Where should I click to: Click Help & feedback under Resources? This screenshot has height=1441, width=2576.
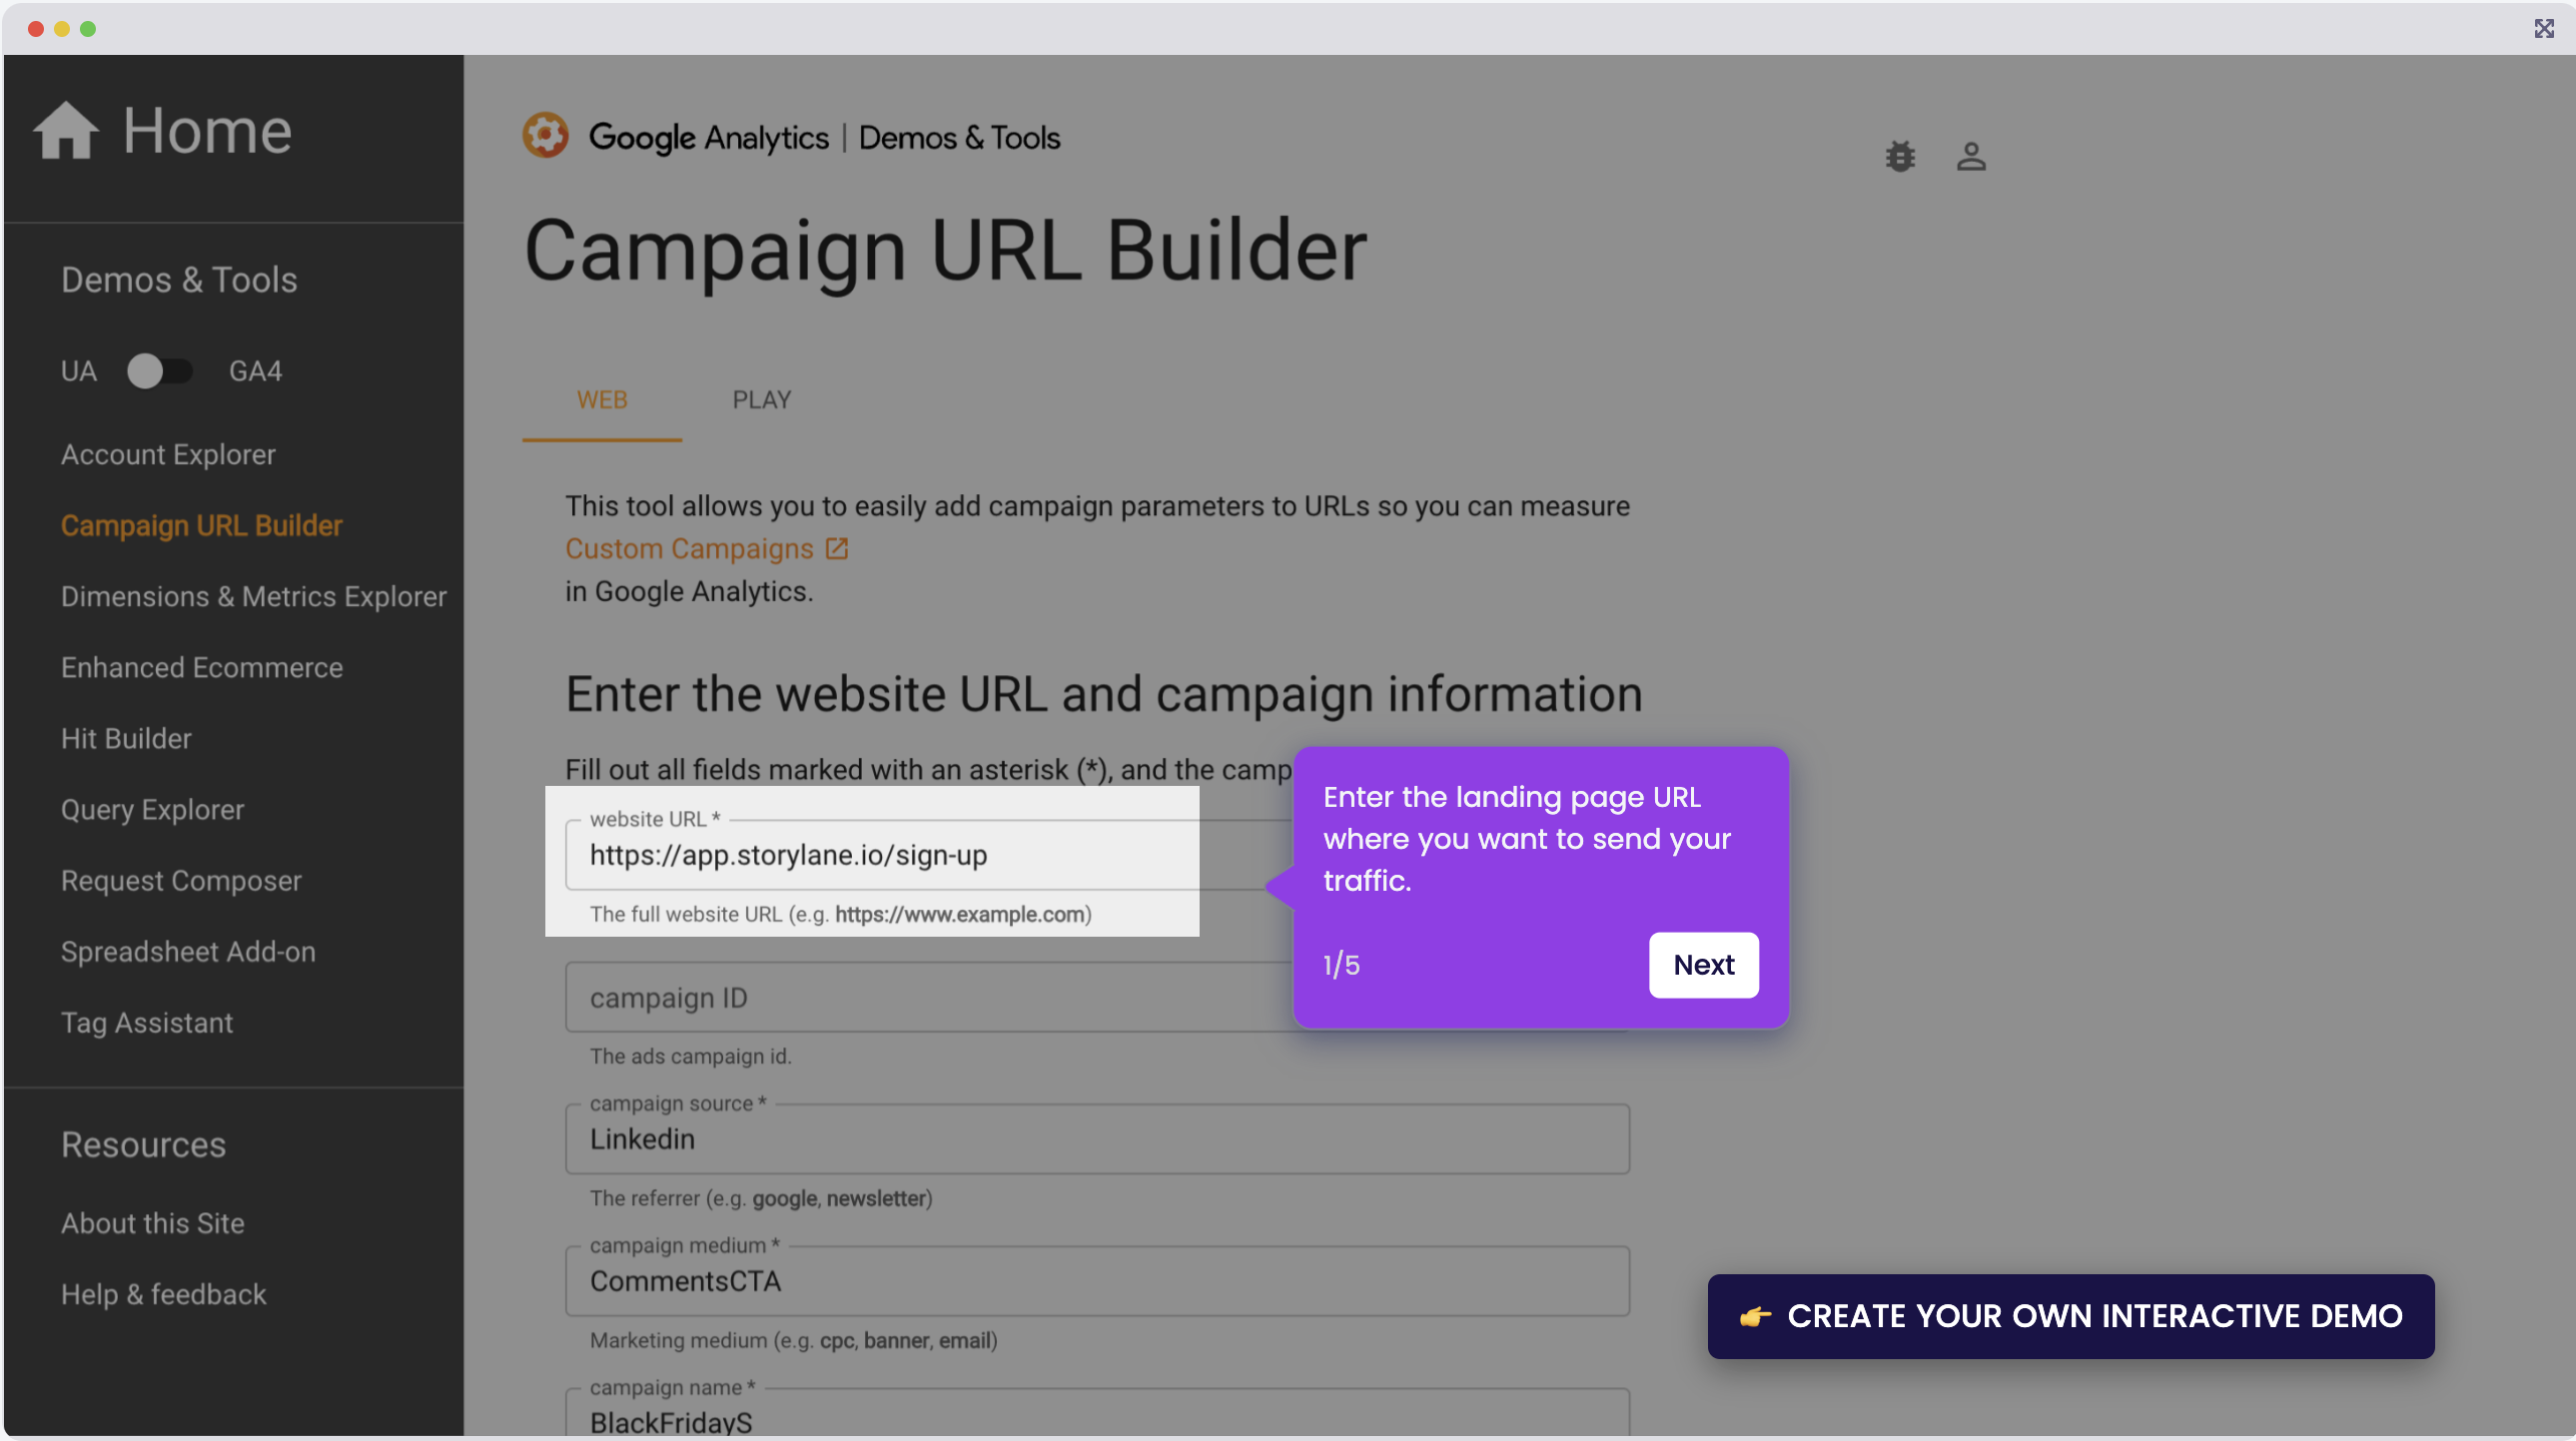point(163,1293)
